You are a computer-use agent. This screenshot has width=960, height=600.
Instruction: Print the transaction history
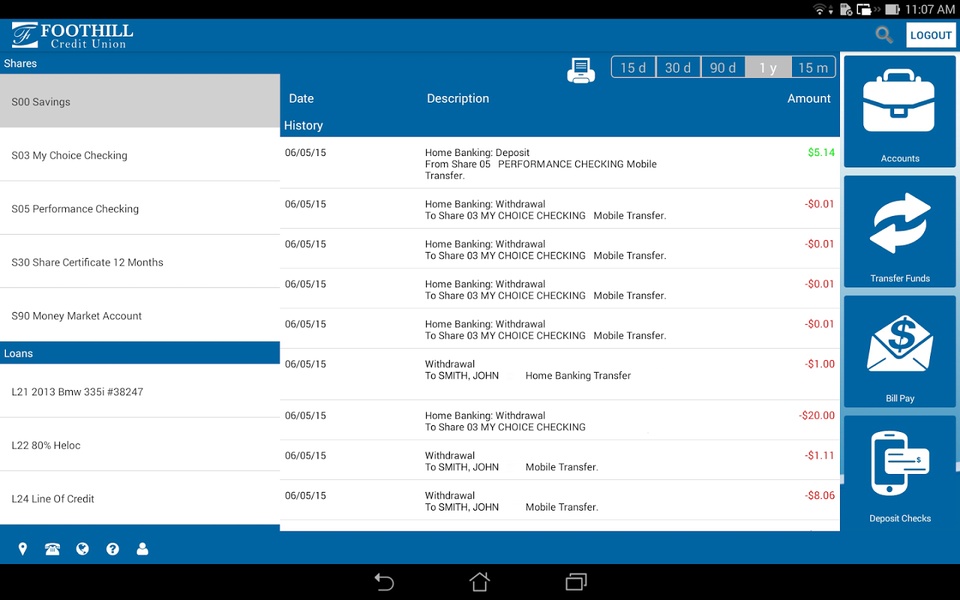580,70
